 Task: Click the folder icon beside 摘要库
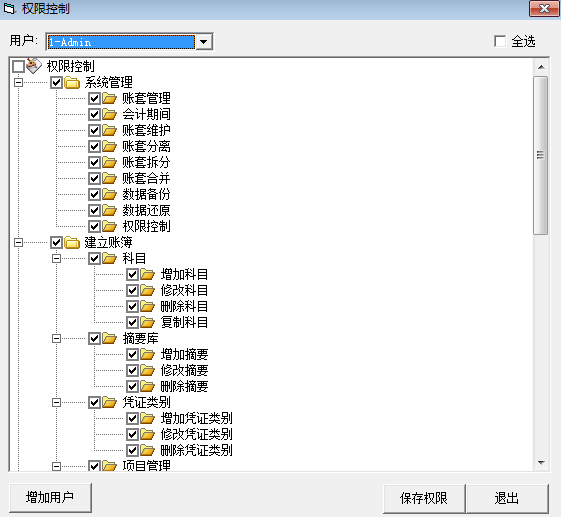pos(109,338)
